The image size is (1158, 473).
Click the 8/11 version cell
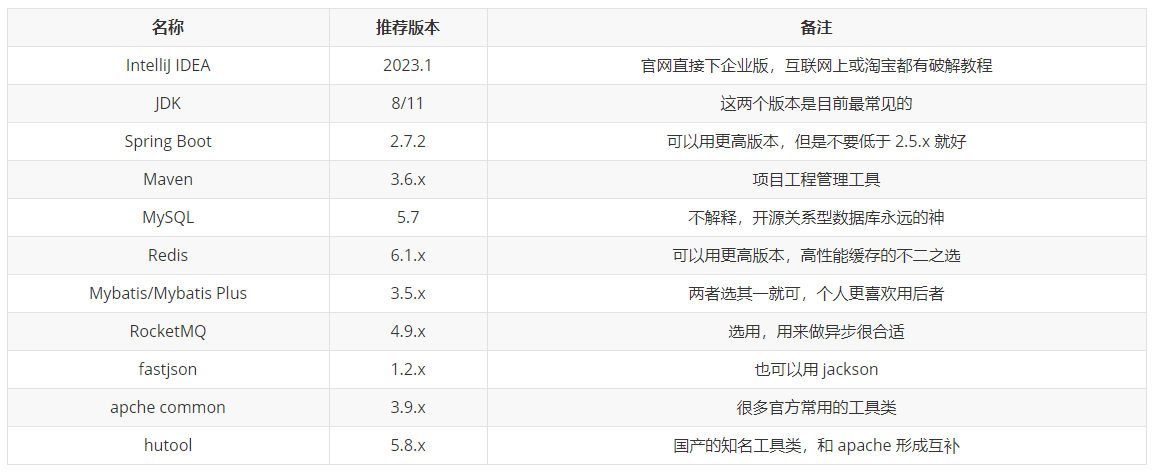(408, 103)
